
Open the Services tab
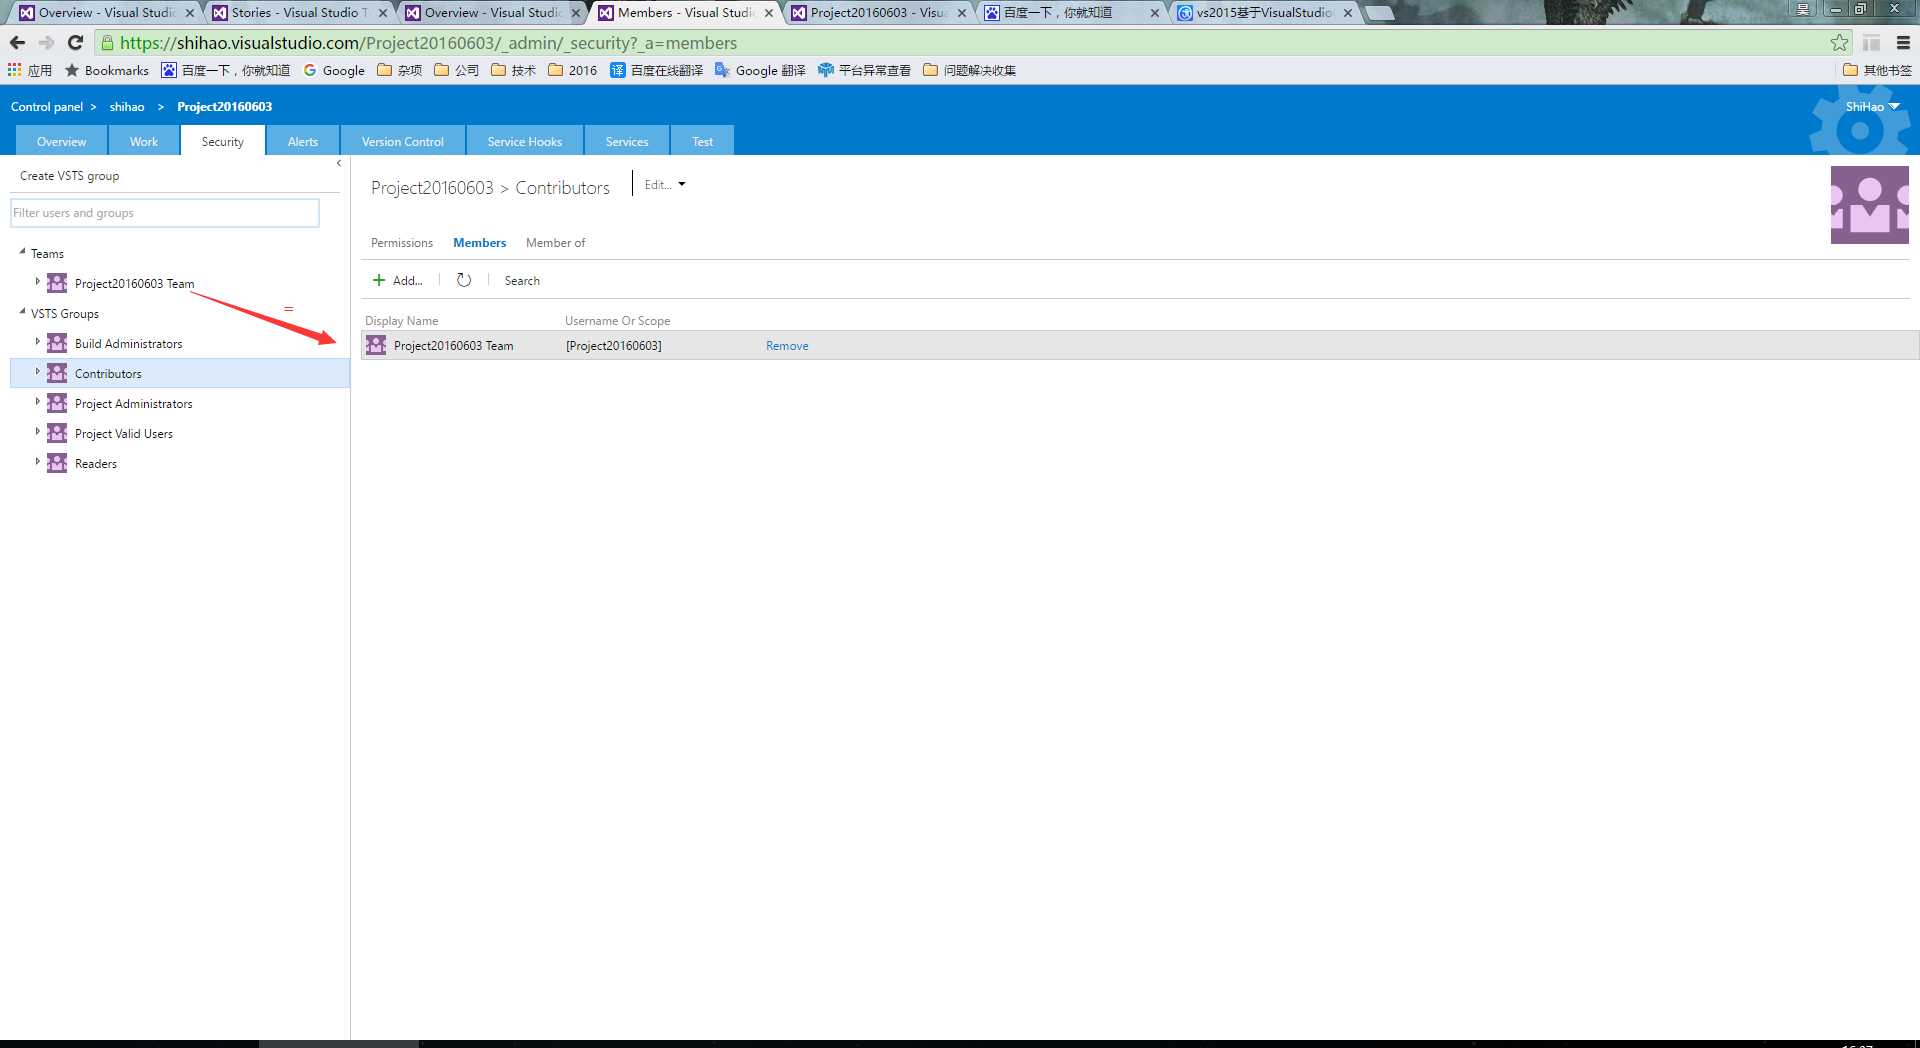coord(627,141)
